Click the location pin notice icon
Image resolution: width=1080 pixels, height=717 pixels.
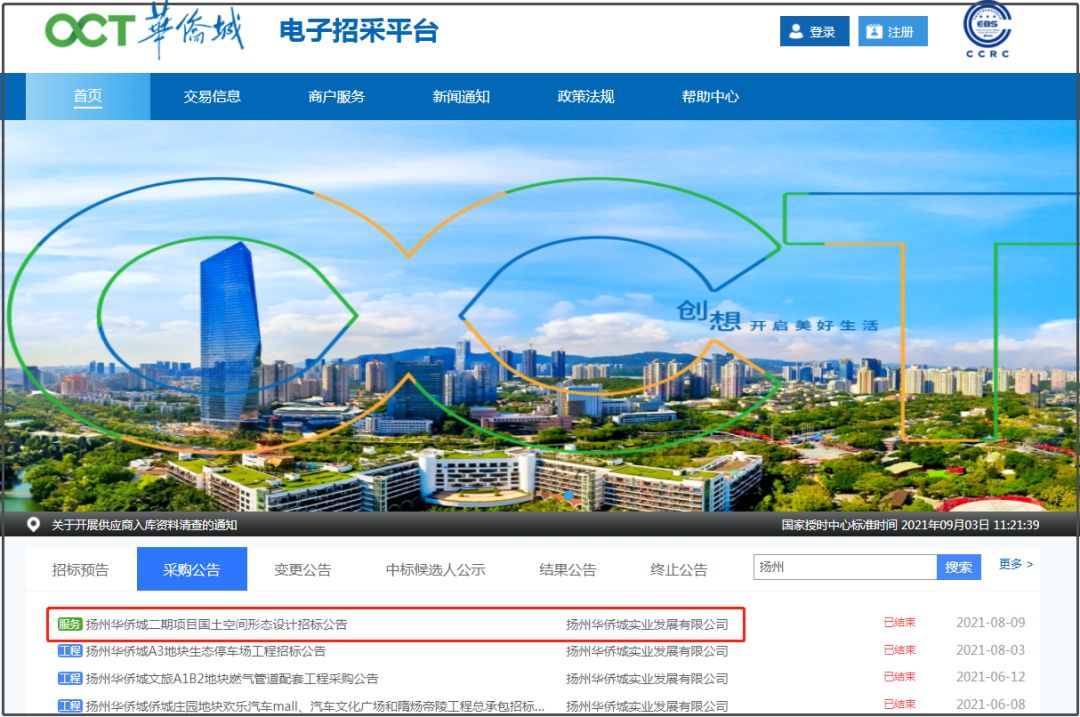pyautogui.click(x=33, y=525)
